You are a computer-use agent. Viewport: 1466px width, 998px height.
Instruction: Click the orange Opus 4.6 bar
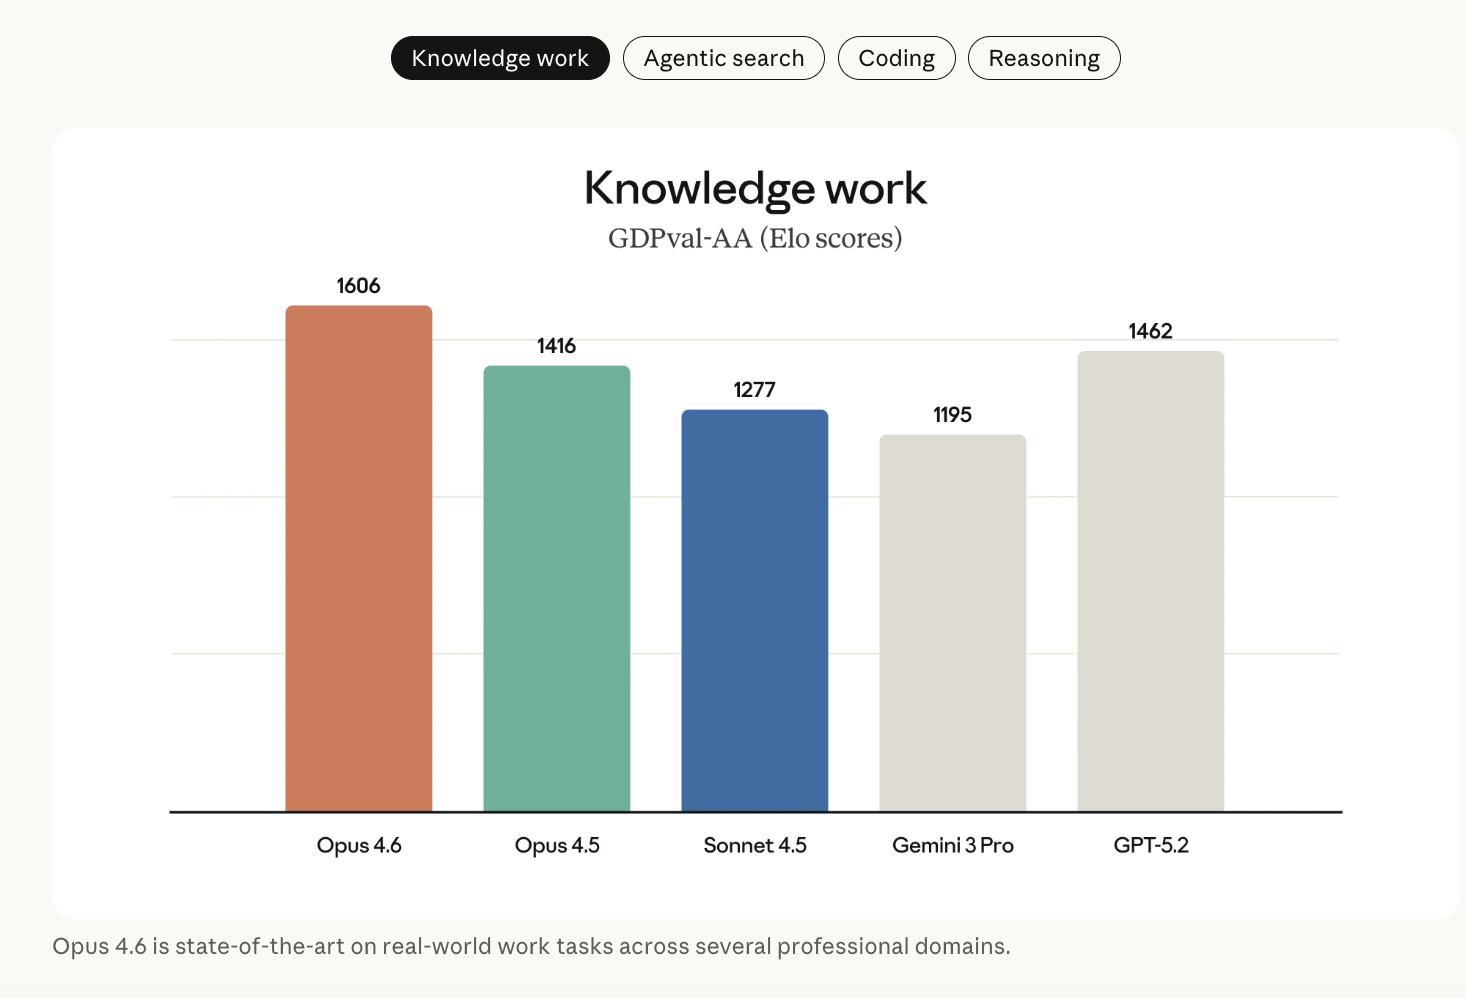pos(358,560)
